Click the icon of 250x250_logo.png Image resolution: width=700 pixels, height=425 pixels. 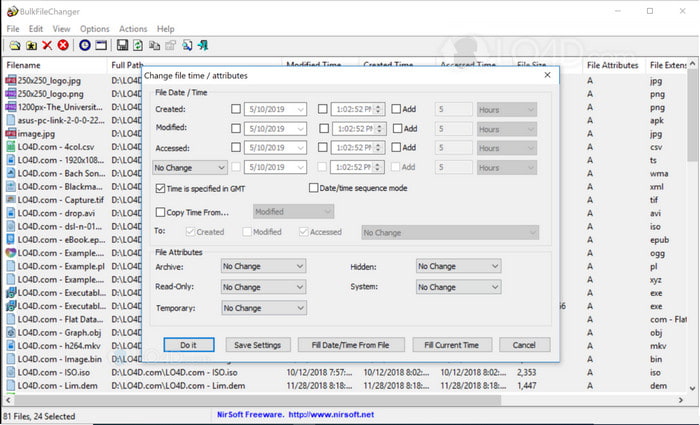click(x=11, y=94)
